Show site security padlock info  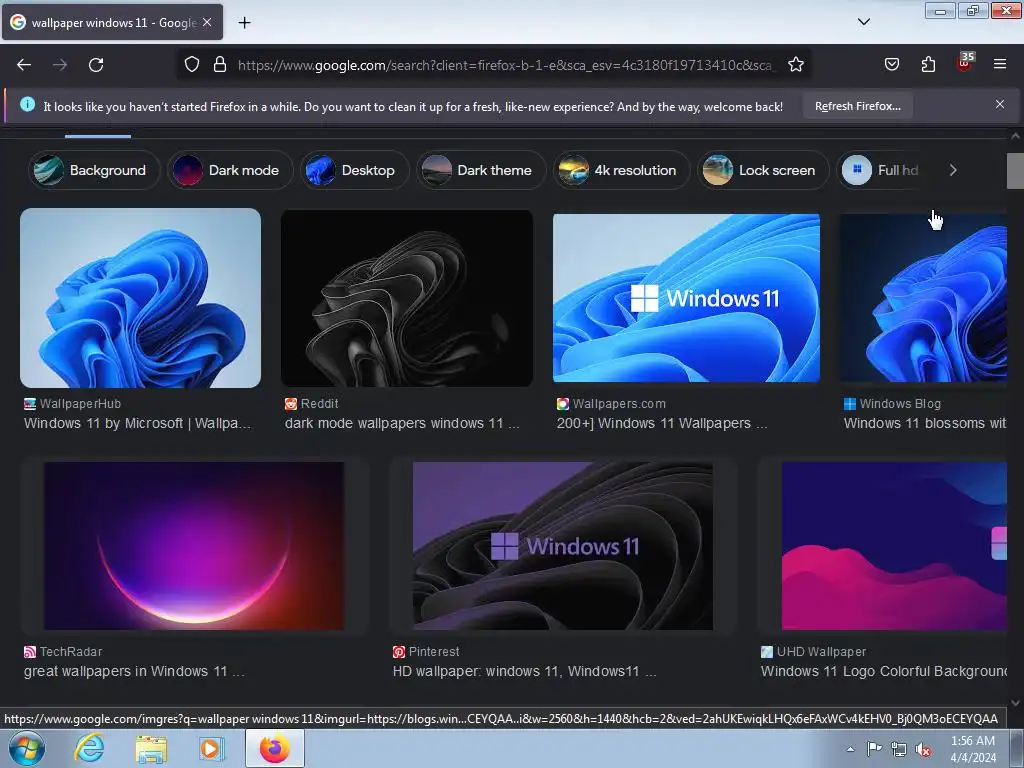220,65
